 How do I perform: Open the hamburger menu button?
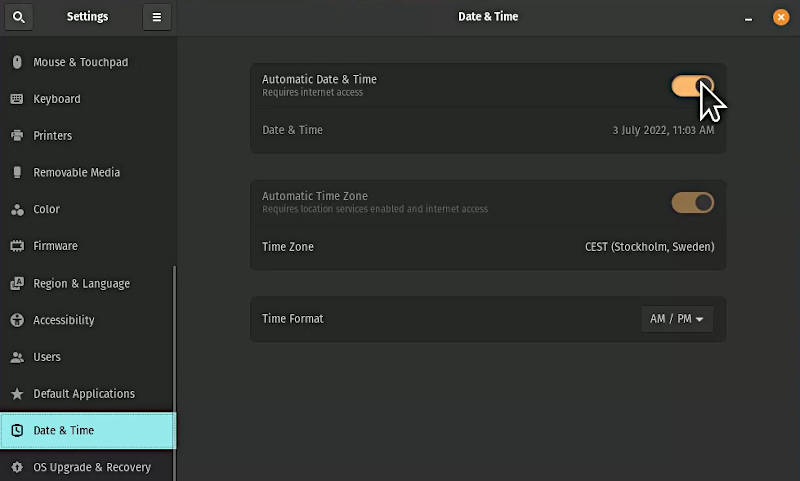tap(157, 17)
